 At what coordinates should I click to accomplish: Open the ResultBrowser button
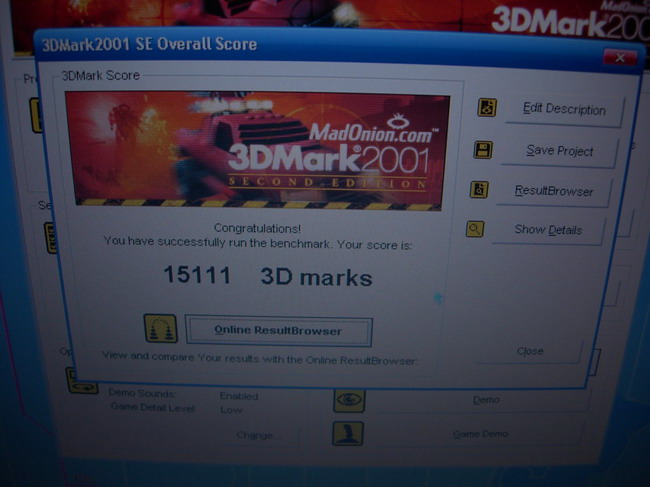coord(553,190)
